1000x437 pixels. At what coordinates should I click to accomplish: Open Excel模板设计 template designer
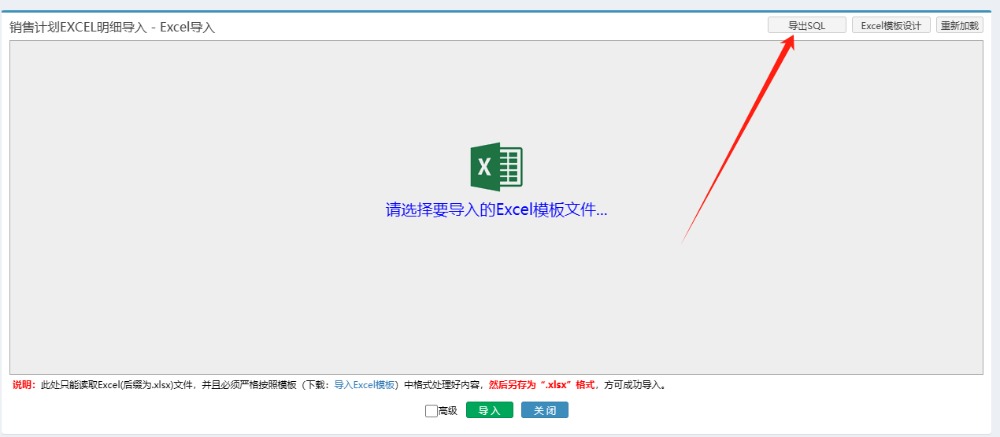[x=891, y=26]
